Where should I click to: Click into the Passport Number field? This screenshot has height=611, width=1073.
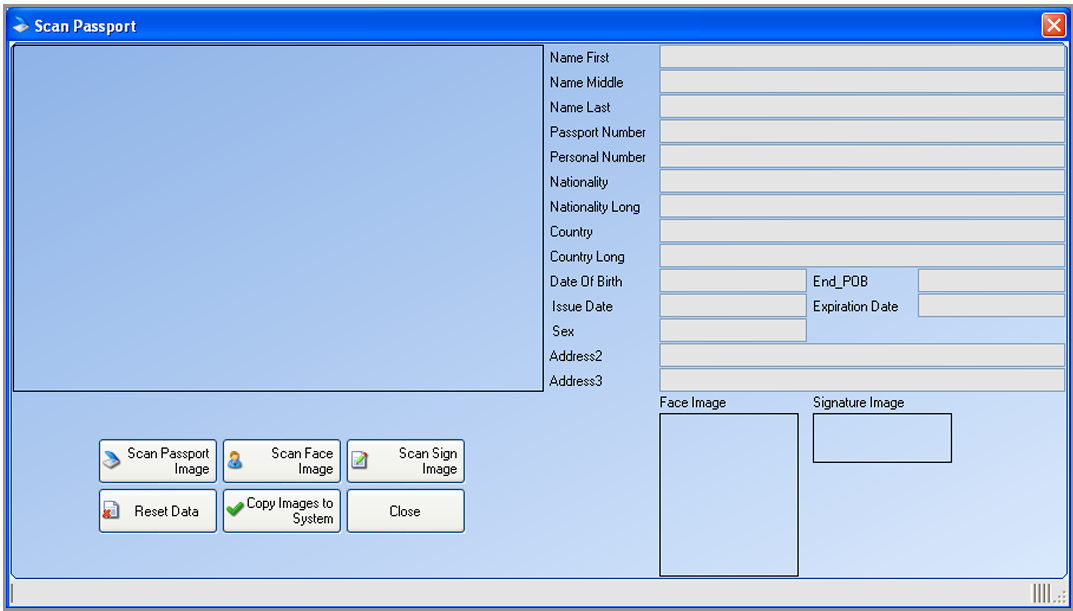(x=861, y=132)
